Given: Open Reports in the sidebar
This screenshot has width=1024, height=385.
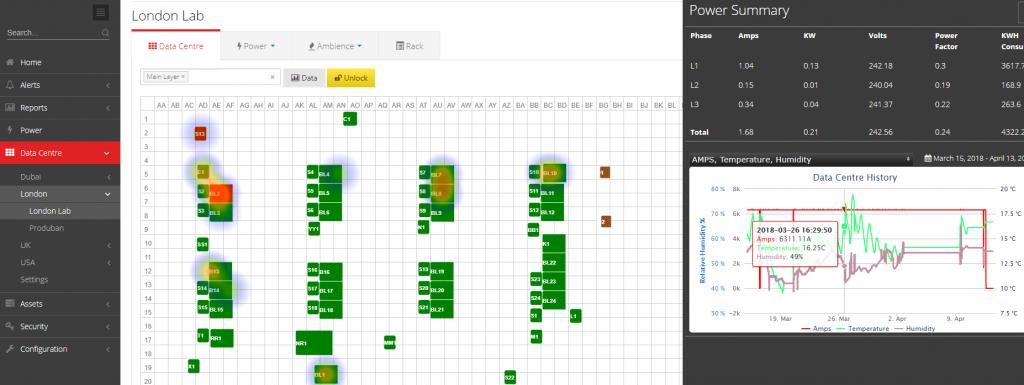Looking at the screenshot, I should coord(33,108).
